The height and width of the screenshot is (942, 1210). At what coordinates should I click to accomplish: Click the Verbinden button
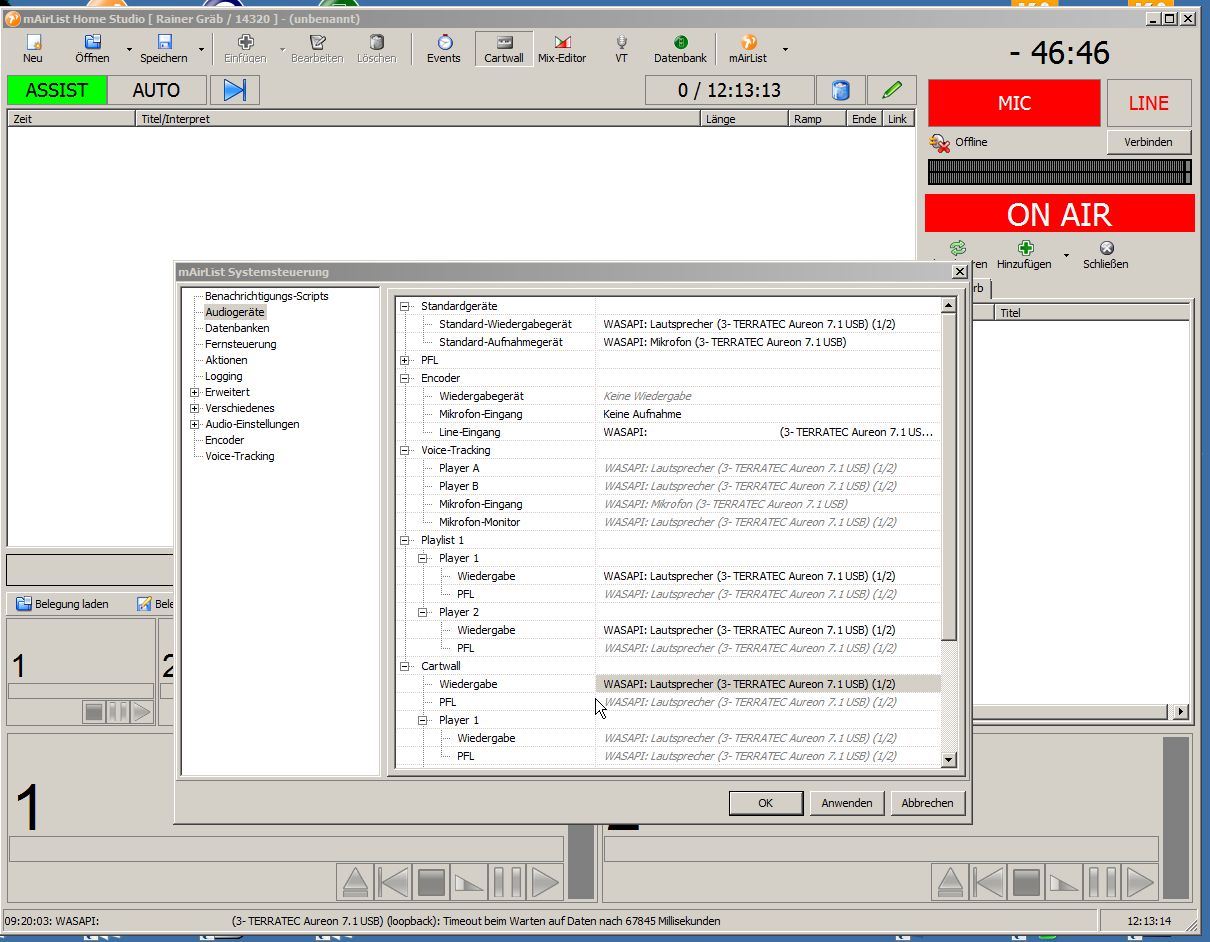click(1148, 142)
